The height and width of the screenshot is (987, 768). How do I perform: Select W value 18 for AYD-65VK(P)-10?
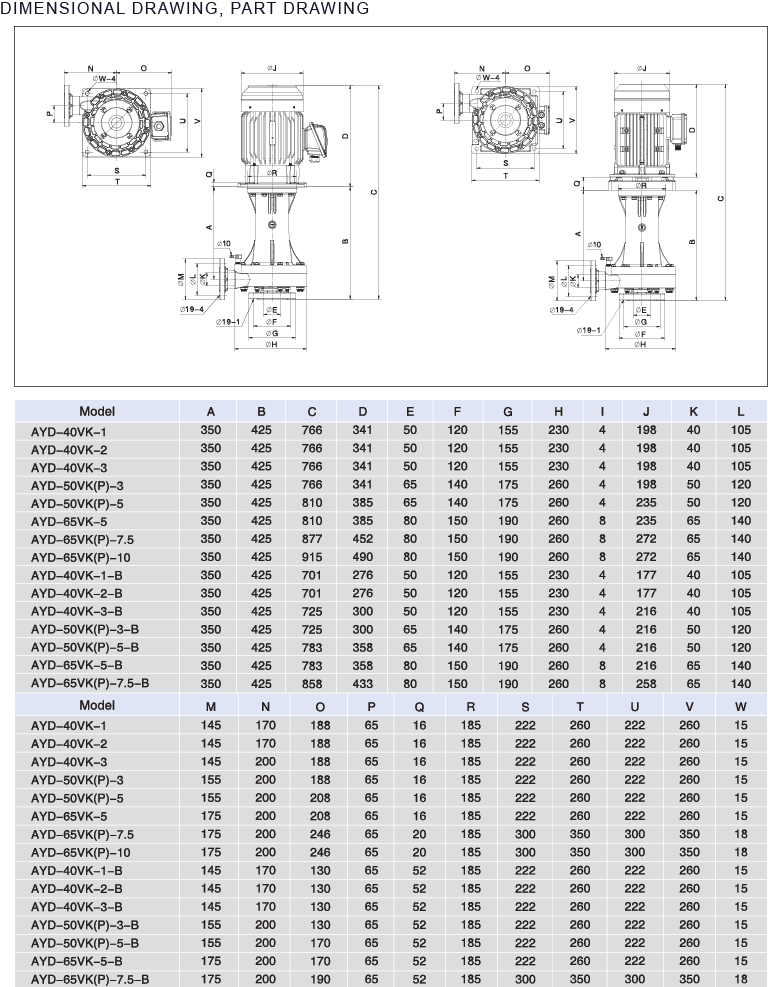click(741, 852)
